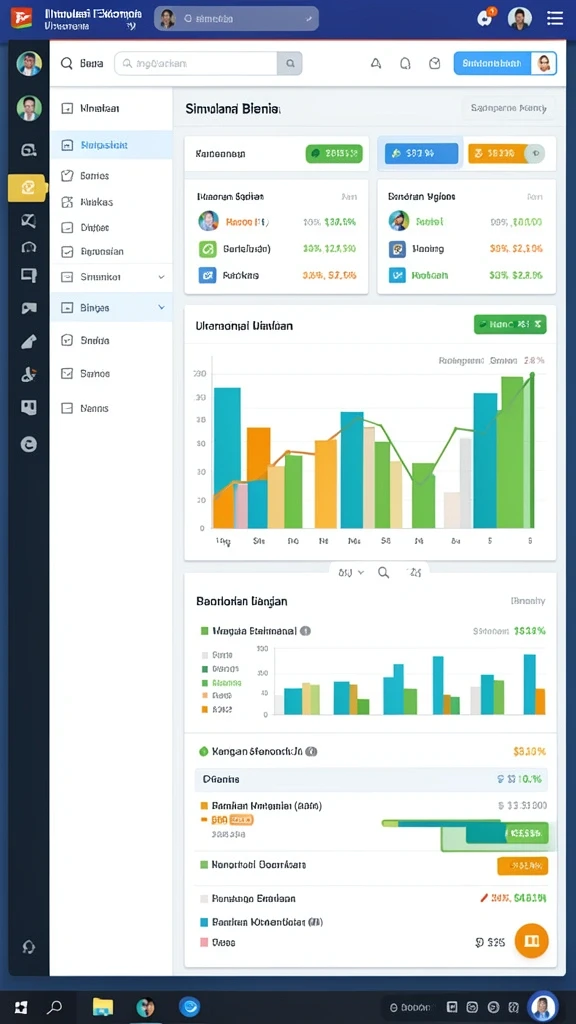Click the notification icon with orange badge
Screen dimensions: 576x1024
pos(485,18)
